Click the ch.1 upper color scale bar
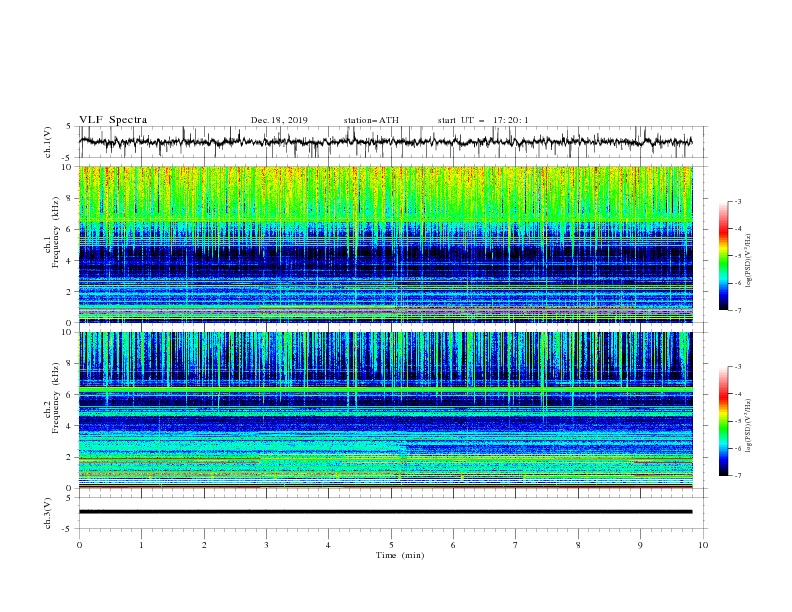The width and height of the screenshot is (792, 612). pyautogui.click(x=723, y=255)
